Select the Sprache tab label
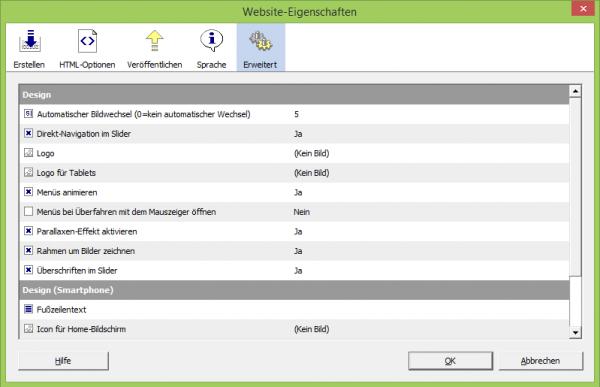The width and height of the screenshot is (600, 387). point(211,65)
